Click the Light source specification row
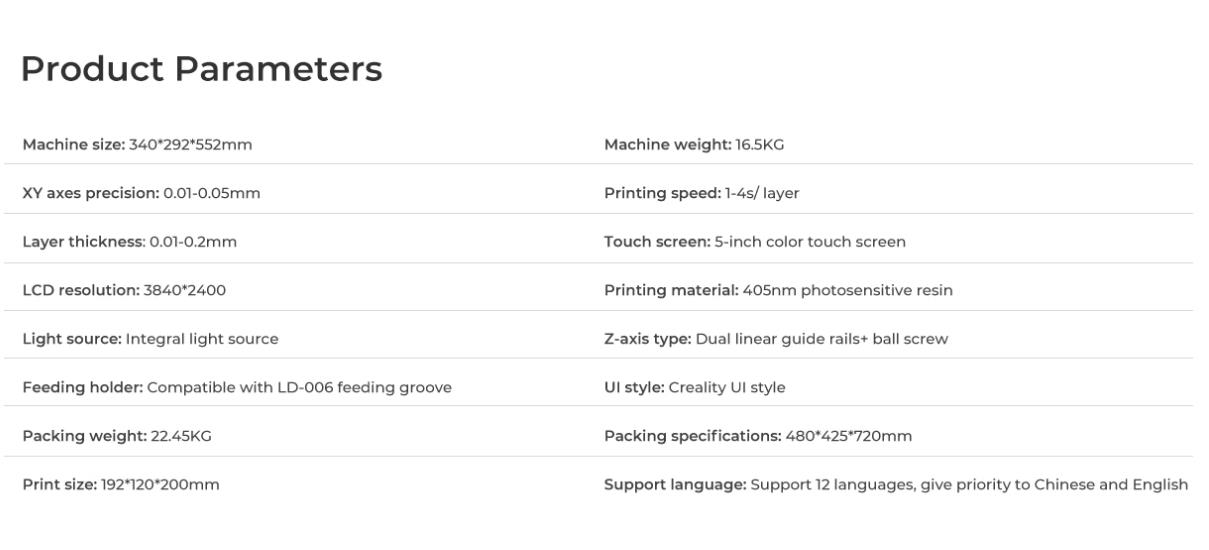 pyautogui.click(x=150, y=339)
